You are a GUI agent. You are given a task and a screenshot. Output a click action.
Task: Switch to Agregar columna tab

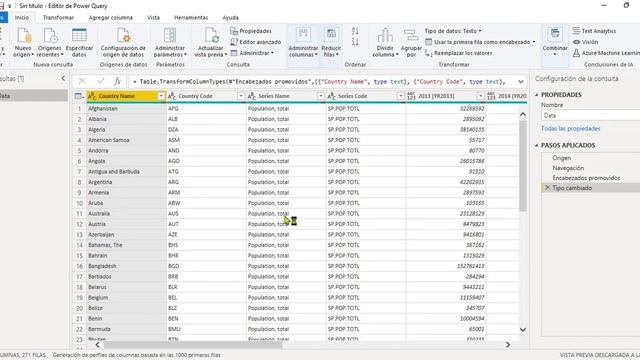click(x=111, y=18)
